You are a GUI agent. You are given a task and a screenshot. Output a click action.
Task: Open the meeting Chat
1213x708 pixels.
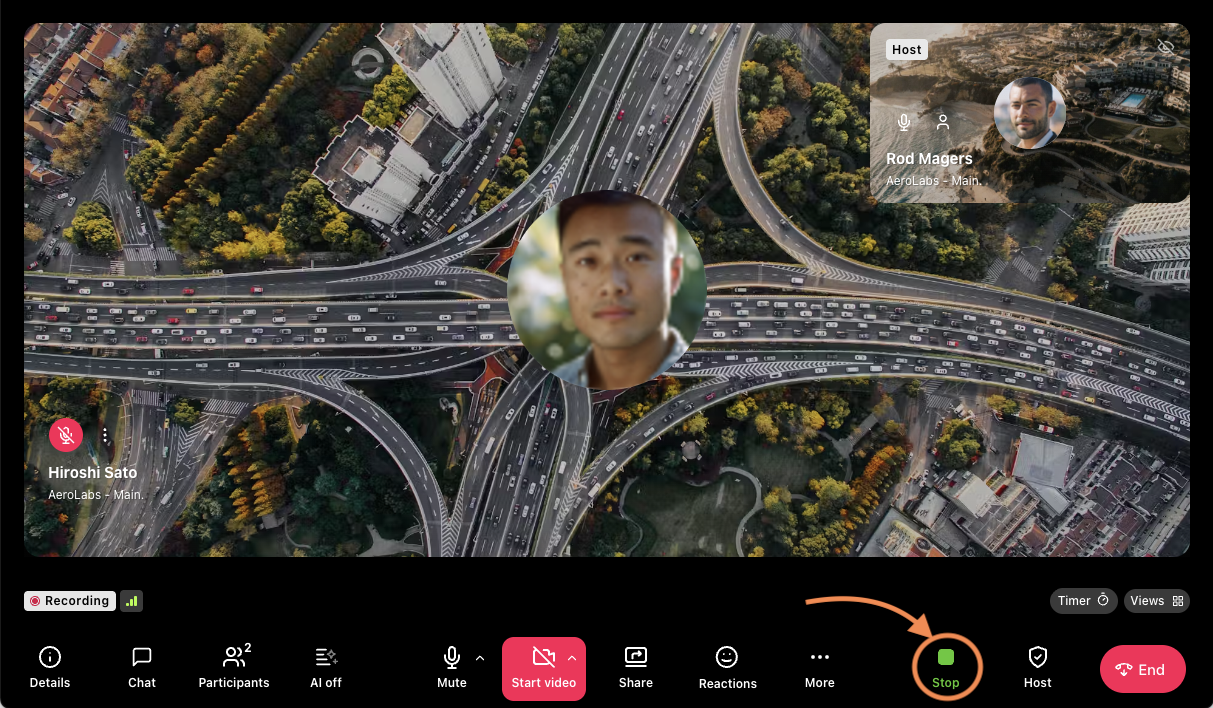point(141,666)
